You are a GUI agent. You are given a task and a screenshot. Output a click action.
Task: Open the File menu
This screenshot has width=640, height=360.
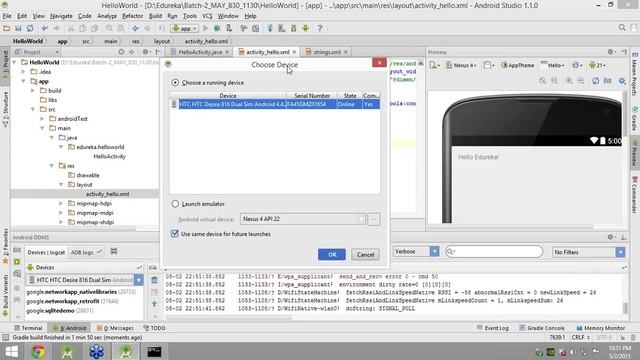pos(7,16)
